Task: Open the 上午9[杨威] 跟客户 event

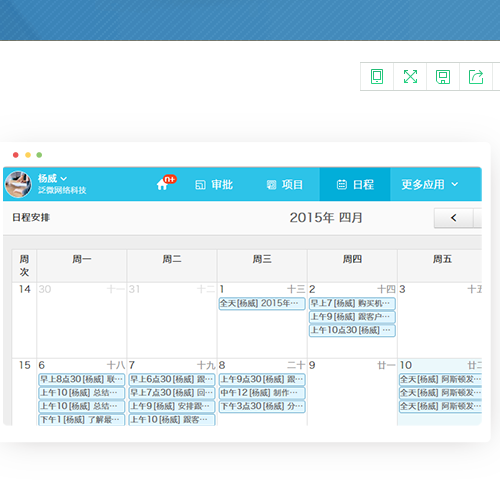Action: coord(352,317)
